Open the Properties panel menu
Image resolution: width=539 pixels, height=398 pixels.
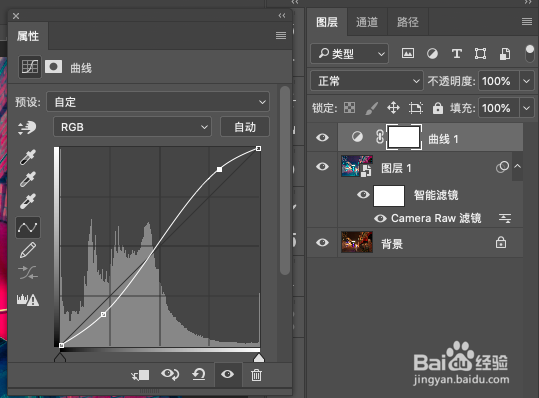(281, 36)
